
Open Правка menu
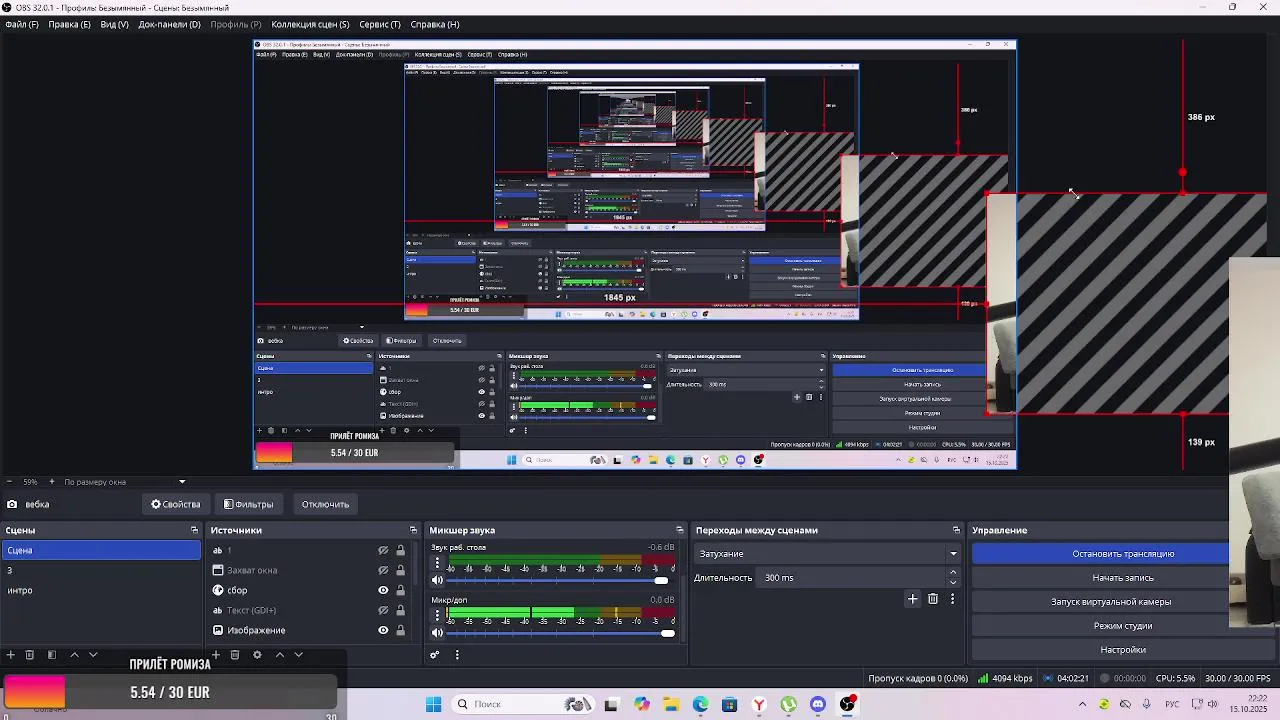[x=69, y=24]
